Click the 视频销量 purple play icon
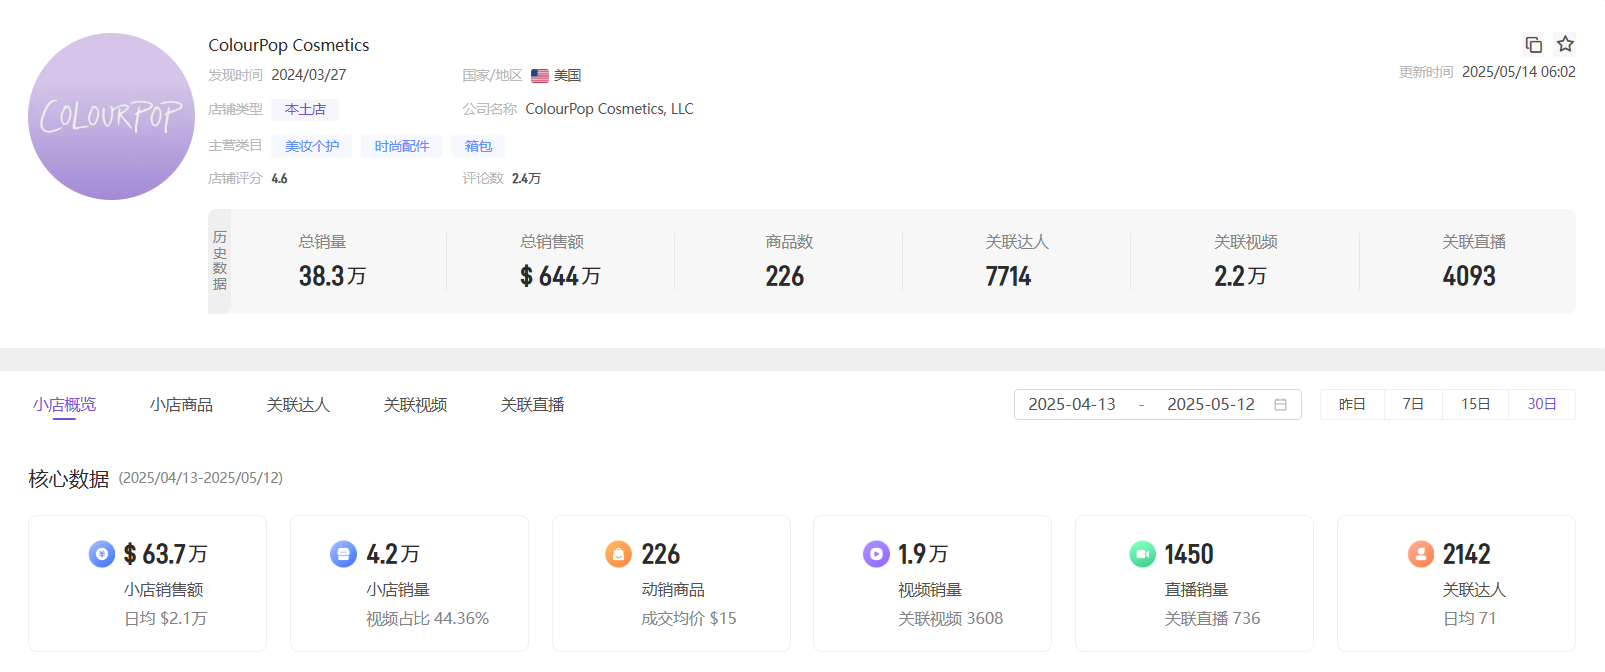Viewport: 1605px width, 672px height. click(876, 553)
